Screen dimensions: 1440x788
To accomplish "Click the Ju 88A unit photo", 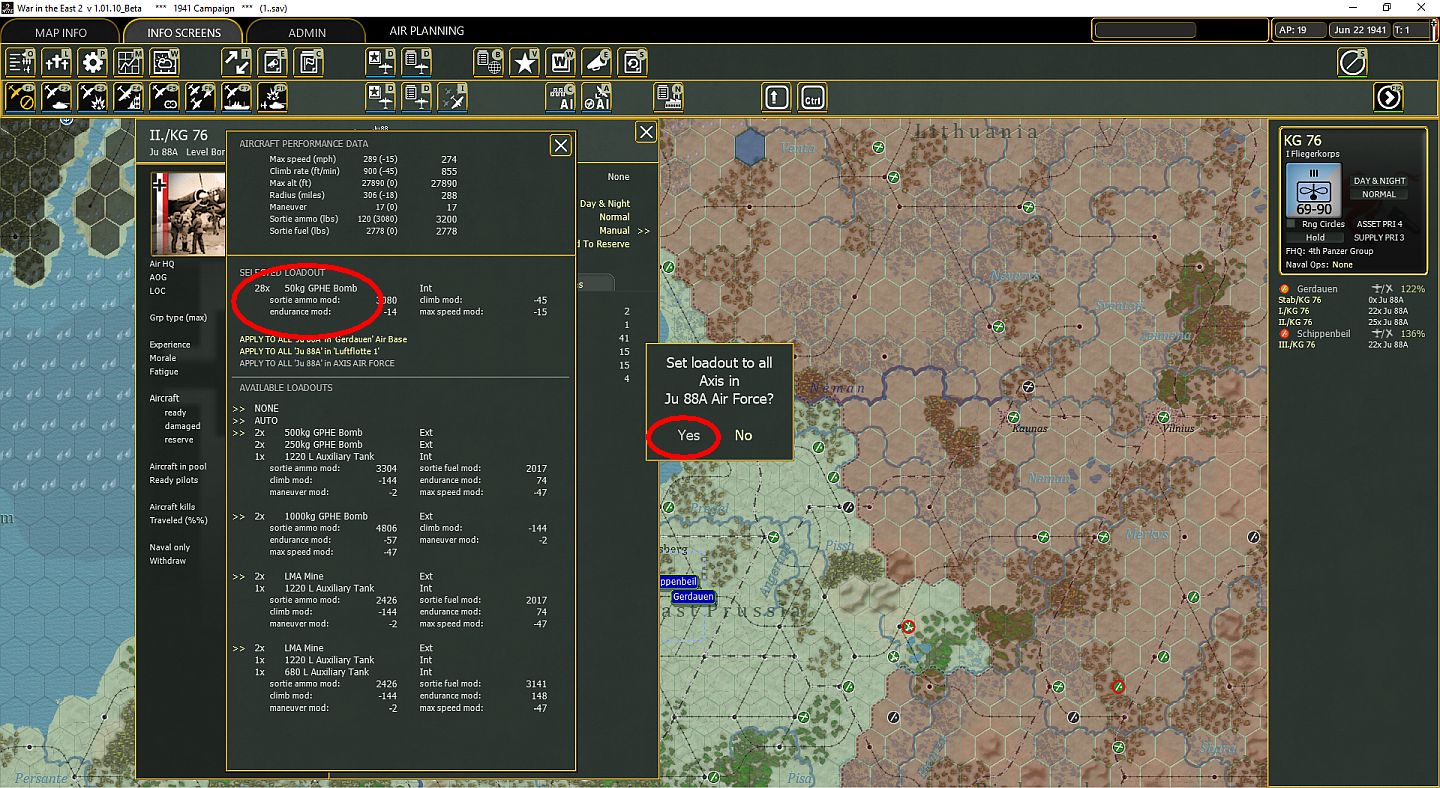I will 188,215.
